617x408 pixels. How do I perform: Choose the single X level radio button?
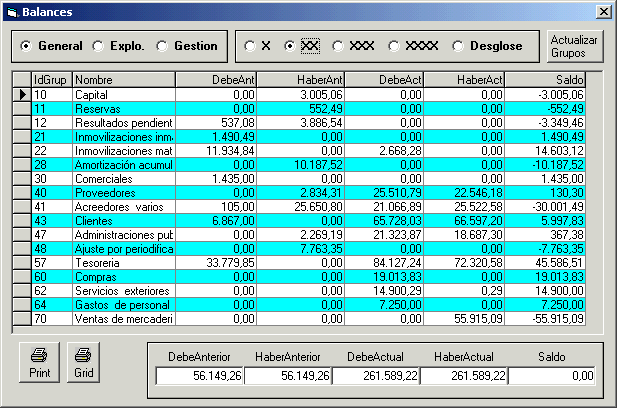click(x=250, y=46)
